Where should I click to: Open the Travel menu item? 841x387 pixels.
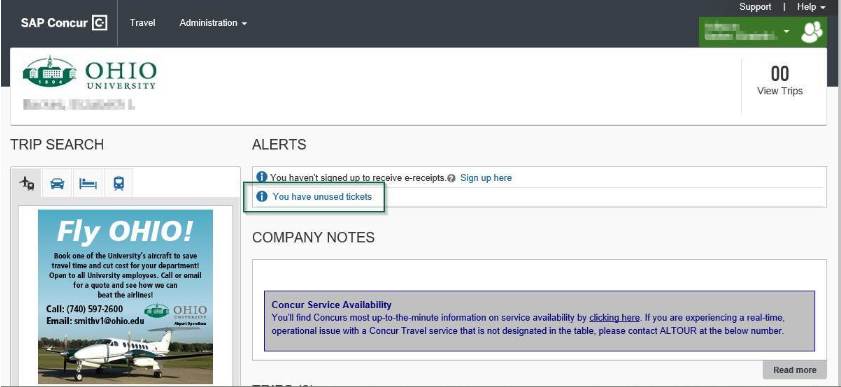pos(142,23)
